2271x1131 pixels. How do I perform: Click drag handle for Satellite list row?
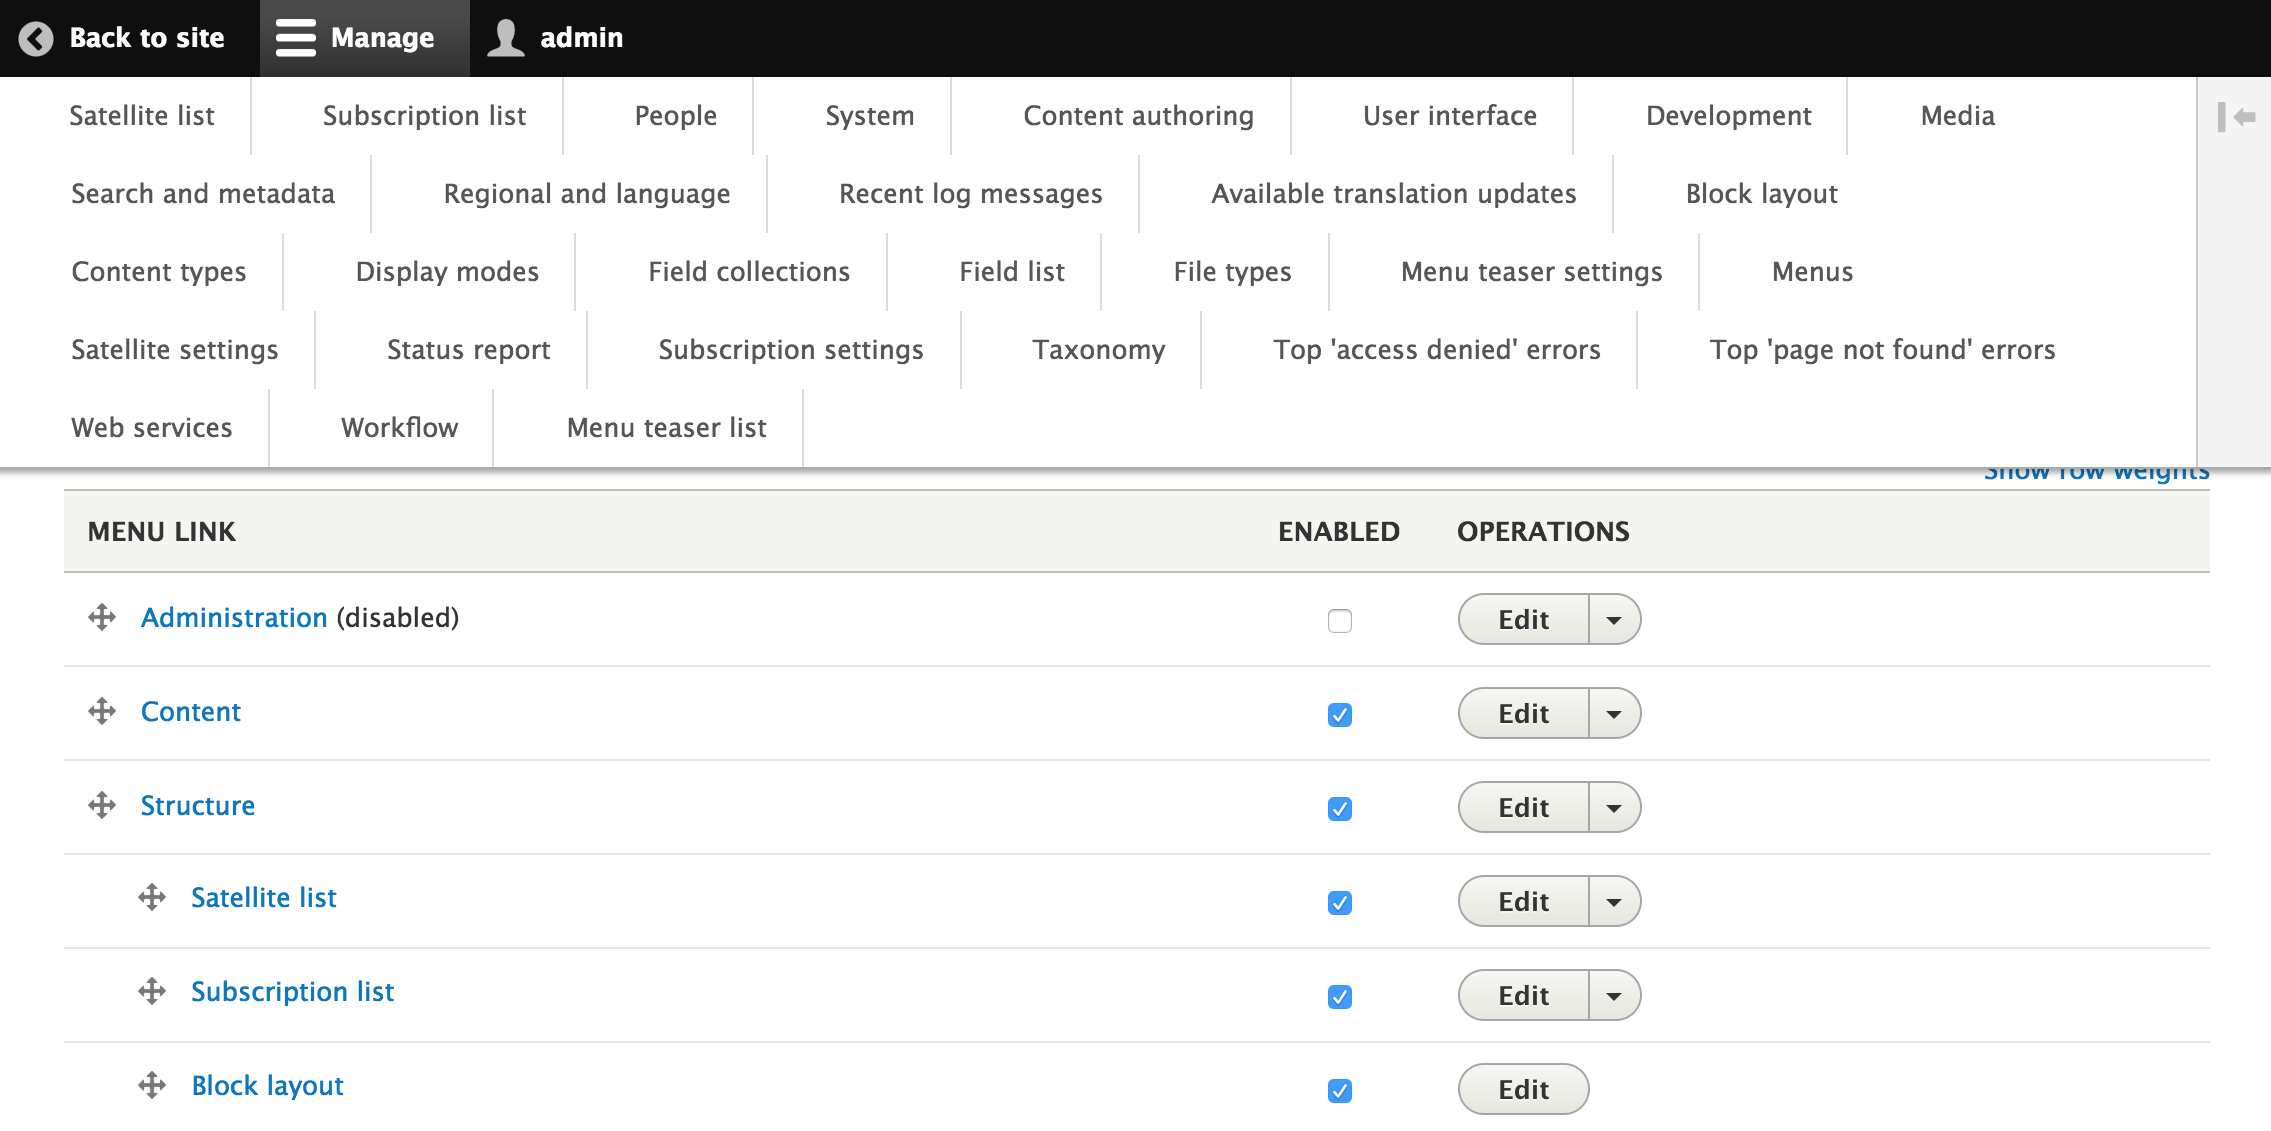tap(152, 897)
